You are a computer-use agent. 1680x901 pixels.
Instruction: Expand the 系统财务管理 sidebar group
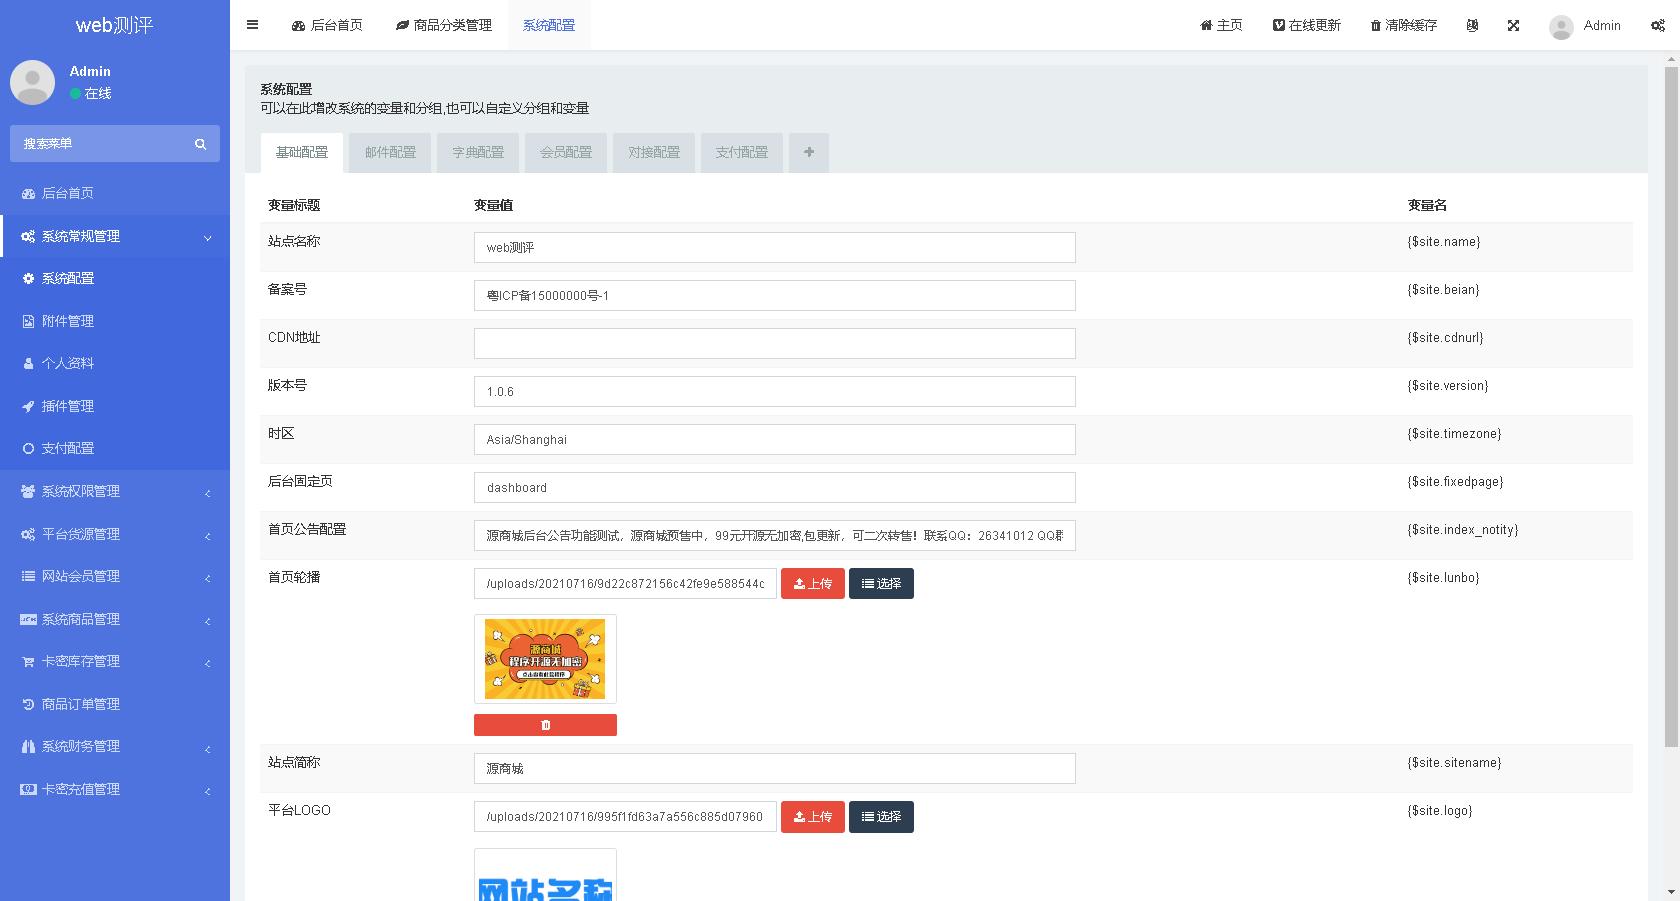point(115,746)
